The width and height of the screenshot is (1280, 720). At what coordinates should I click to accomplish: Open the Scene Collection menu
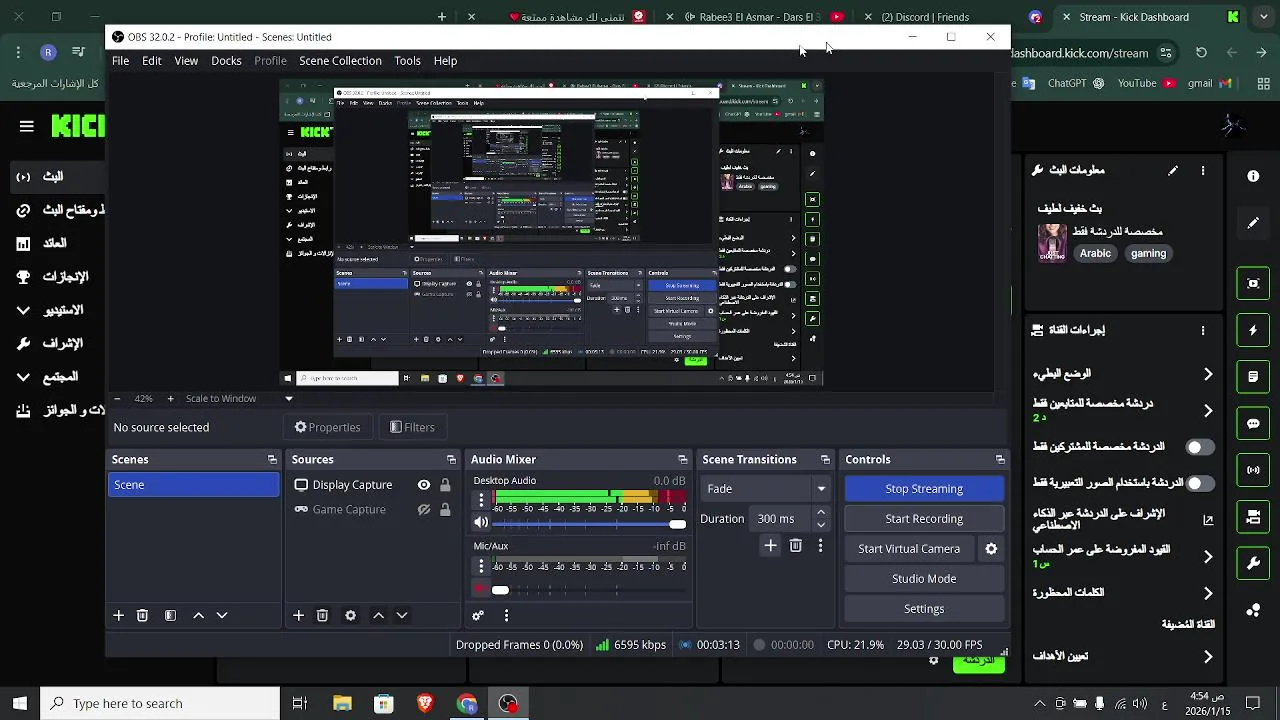pyautogui.click(x=340, y=60)
